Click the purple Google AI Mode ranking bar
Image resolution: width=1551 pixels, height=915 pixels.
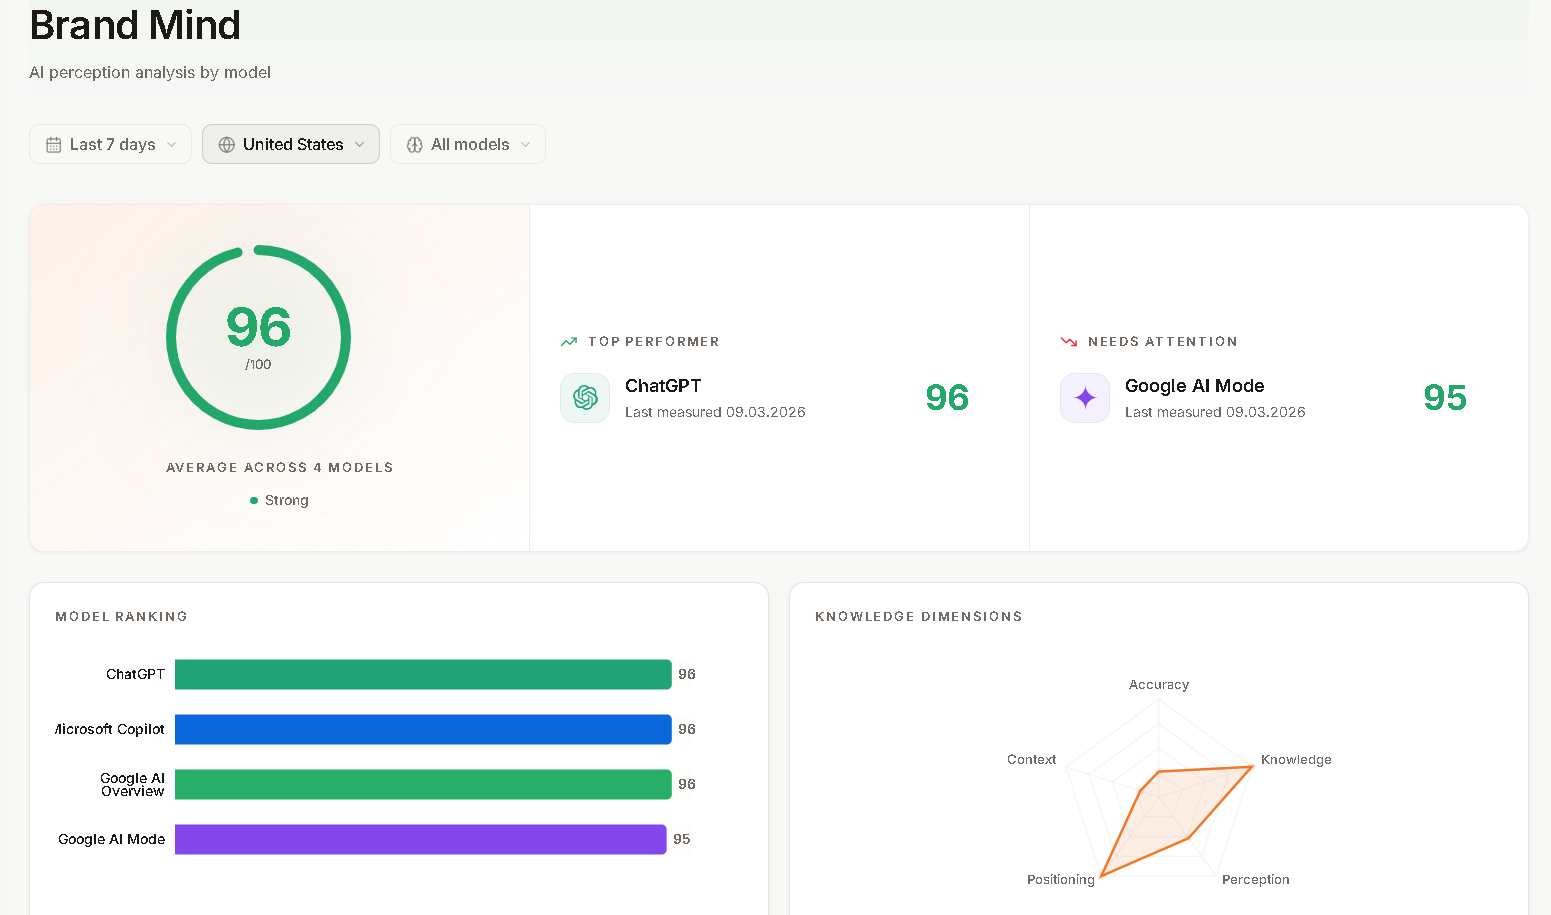(x=420, y=839)
